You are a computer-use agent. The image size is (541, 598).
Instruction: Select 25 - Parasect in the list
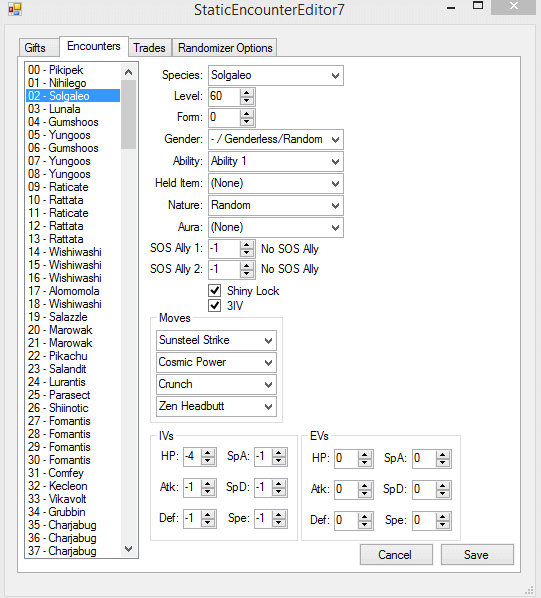click(73, 395)
